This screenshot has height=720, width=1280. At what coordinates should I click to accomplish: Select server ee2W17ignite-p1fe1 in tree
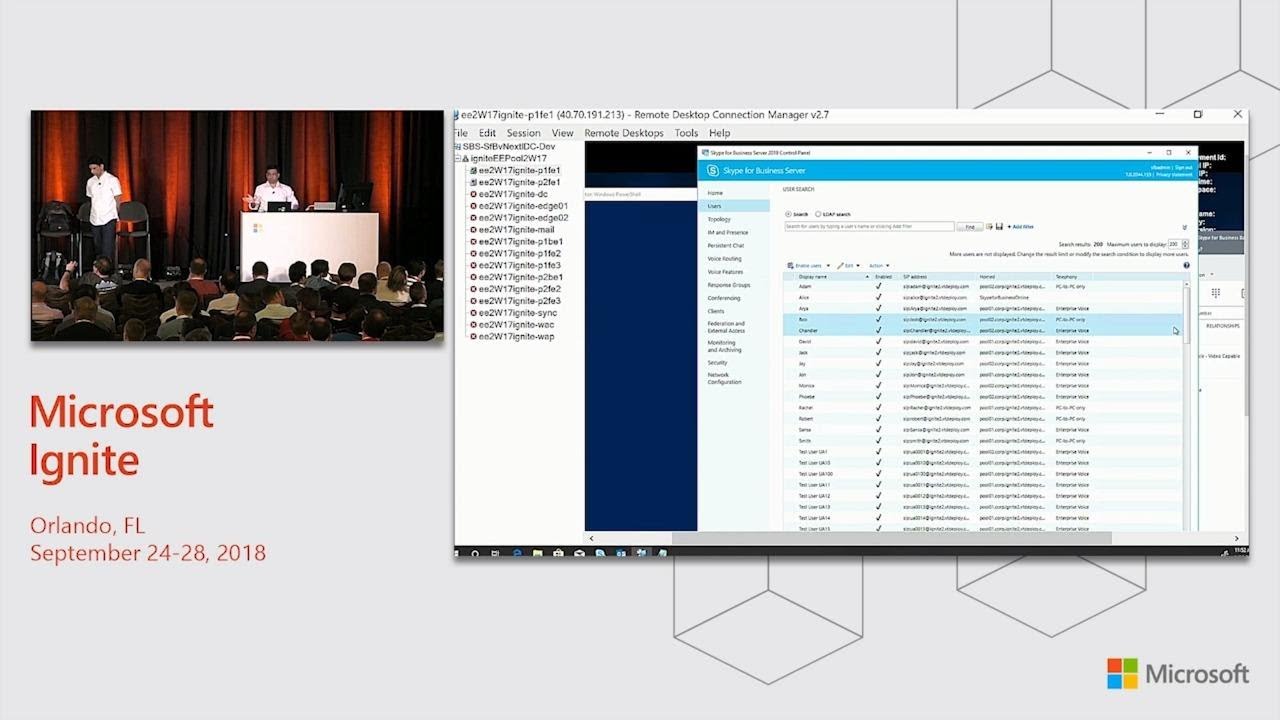pyautogui.click(x=519, y=170)
